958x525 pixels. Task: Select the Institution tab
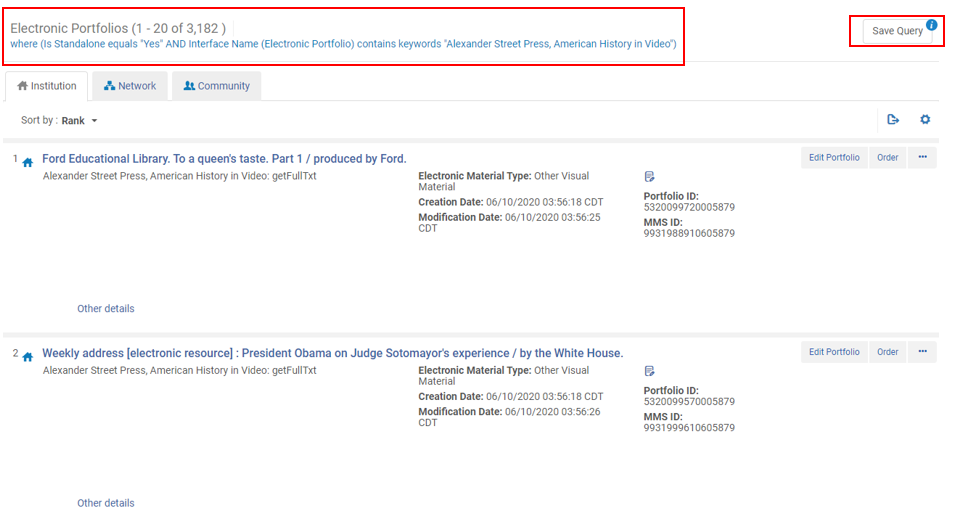pos(47,86)
